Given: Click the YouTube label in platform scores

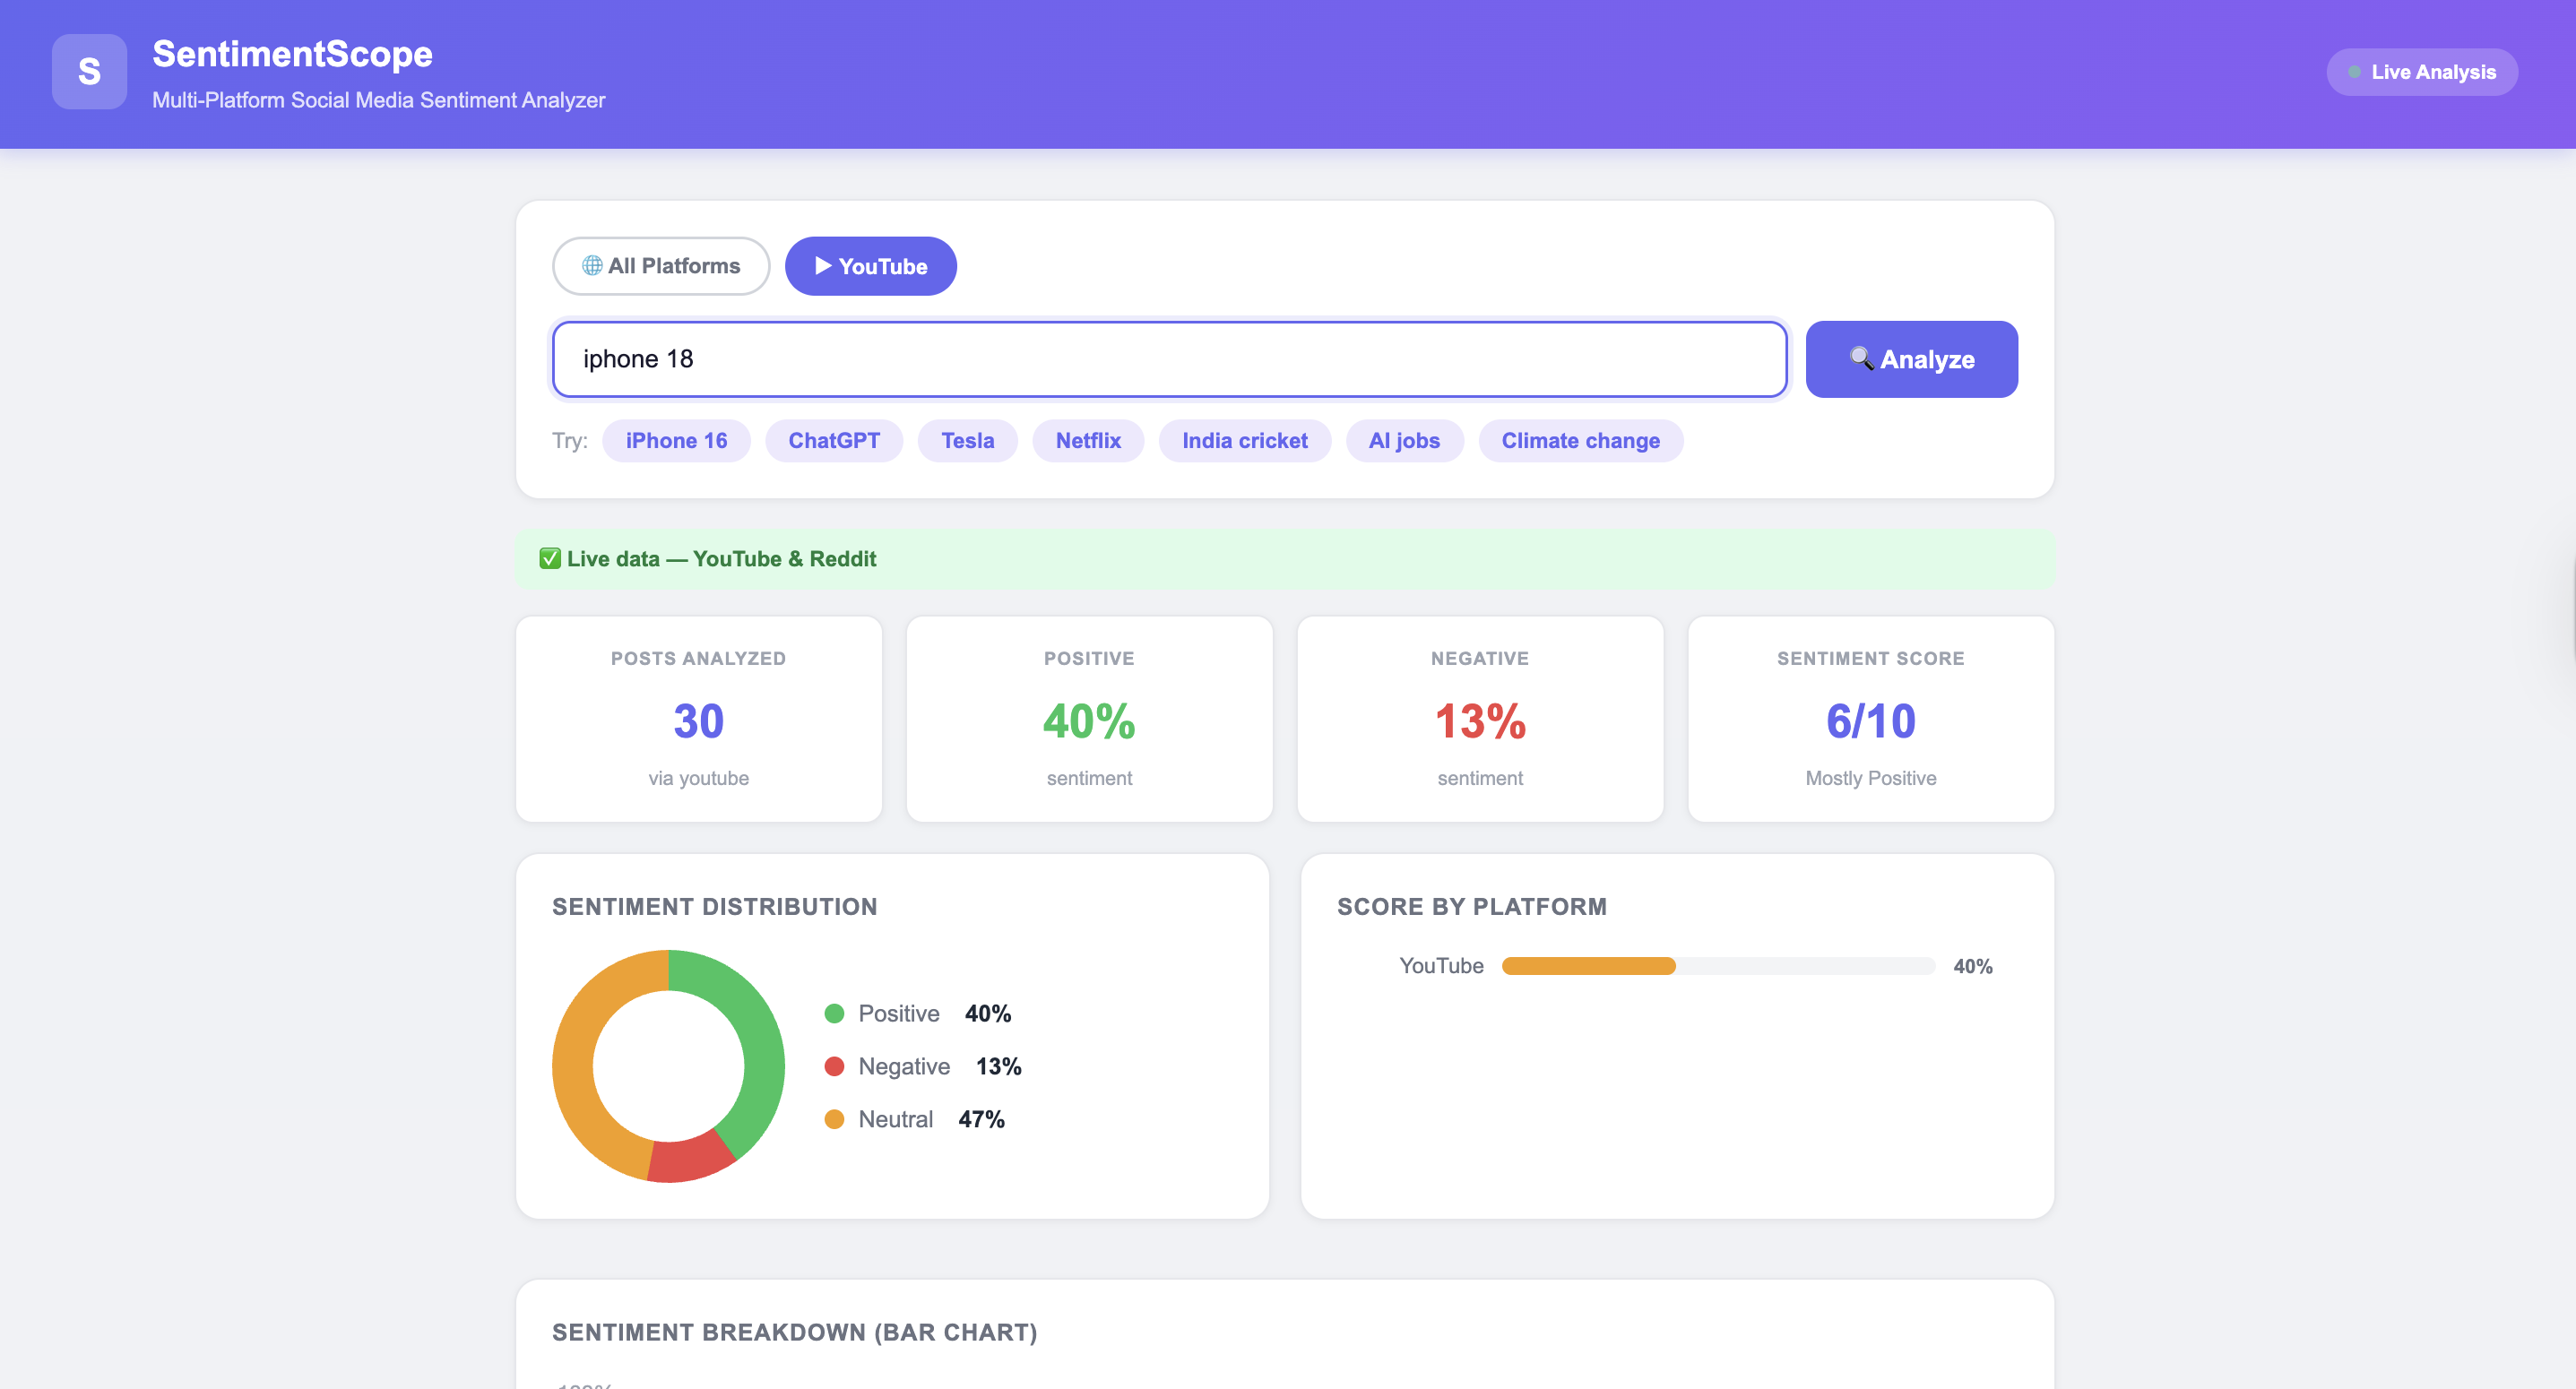Looking at the screenshot, I should 1441,966.
